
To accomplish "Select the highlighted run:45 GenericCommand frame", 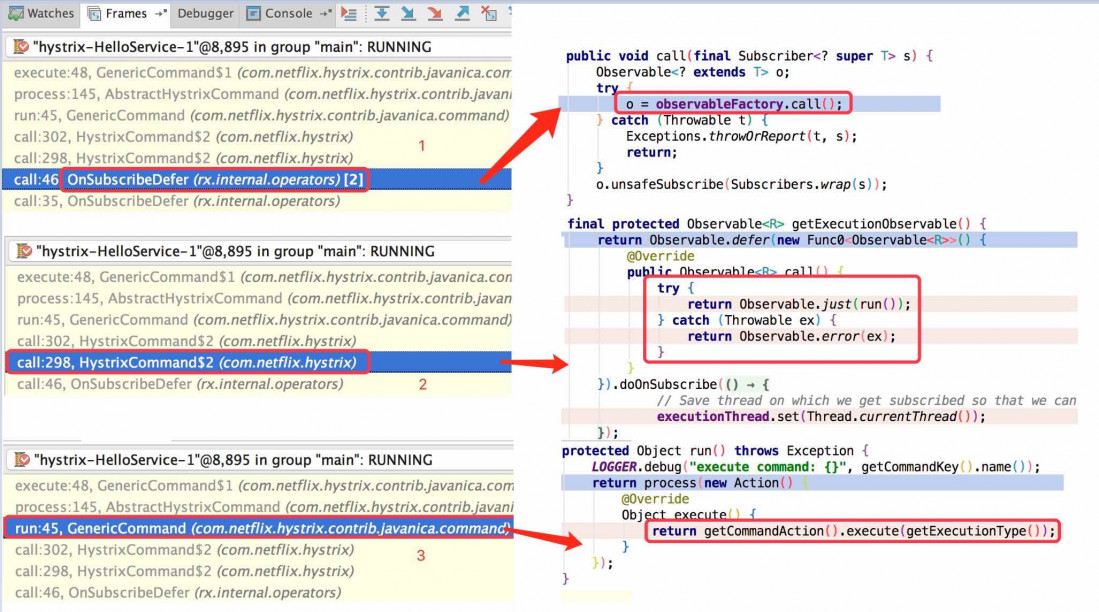I will click(x=257, y=528).
